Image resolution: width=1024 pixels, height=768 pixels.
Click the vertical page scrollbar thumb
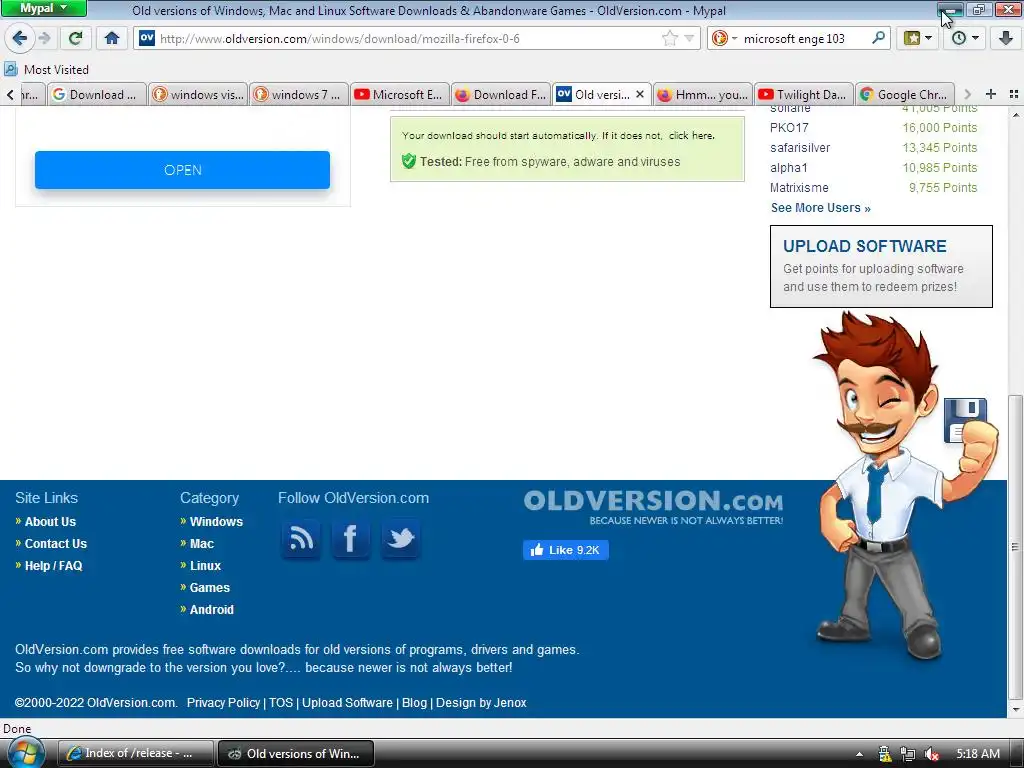[x=1015, y=547]
